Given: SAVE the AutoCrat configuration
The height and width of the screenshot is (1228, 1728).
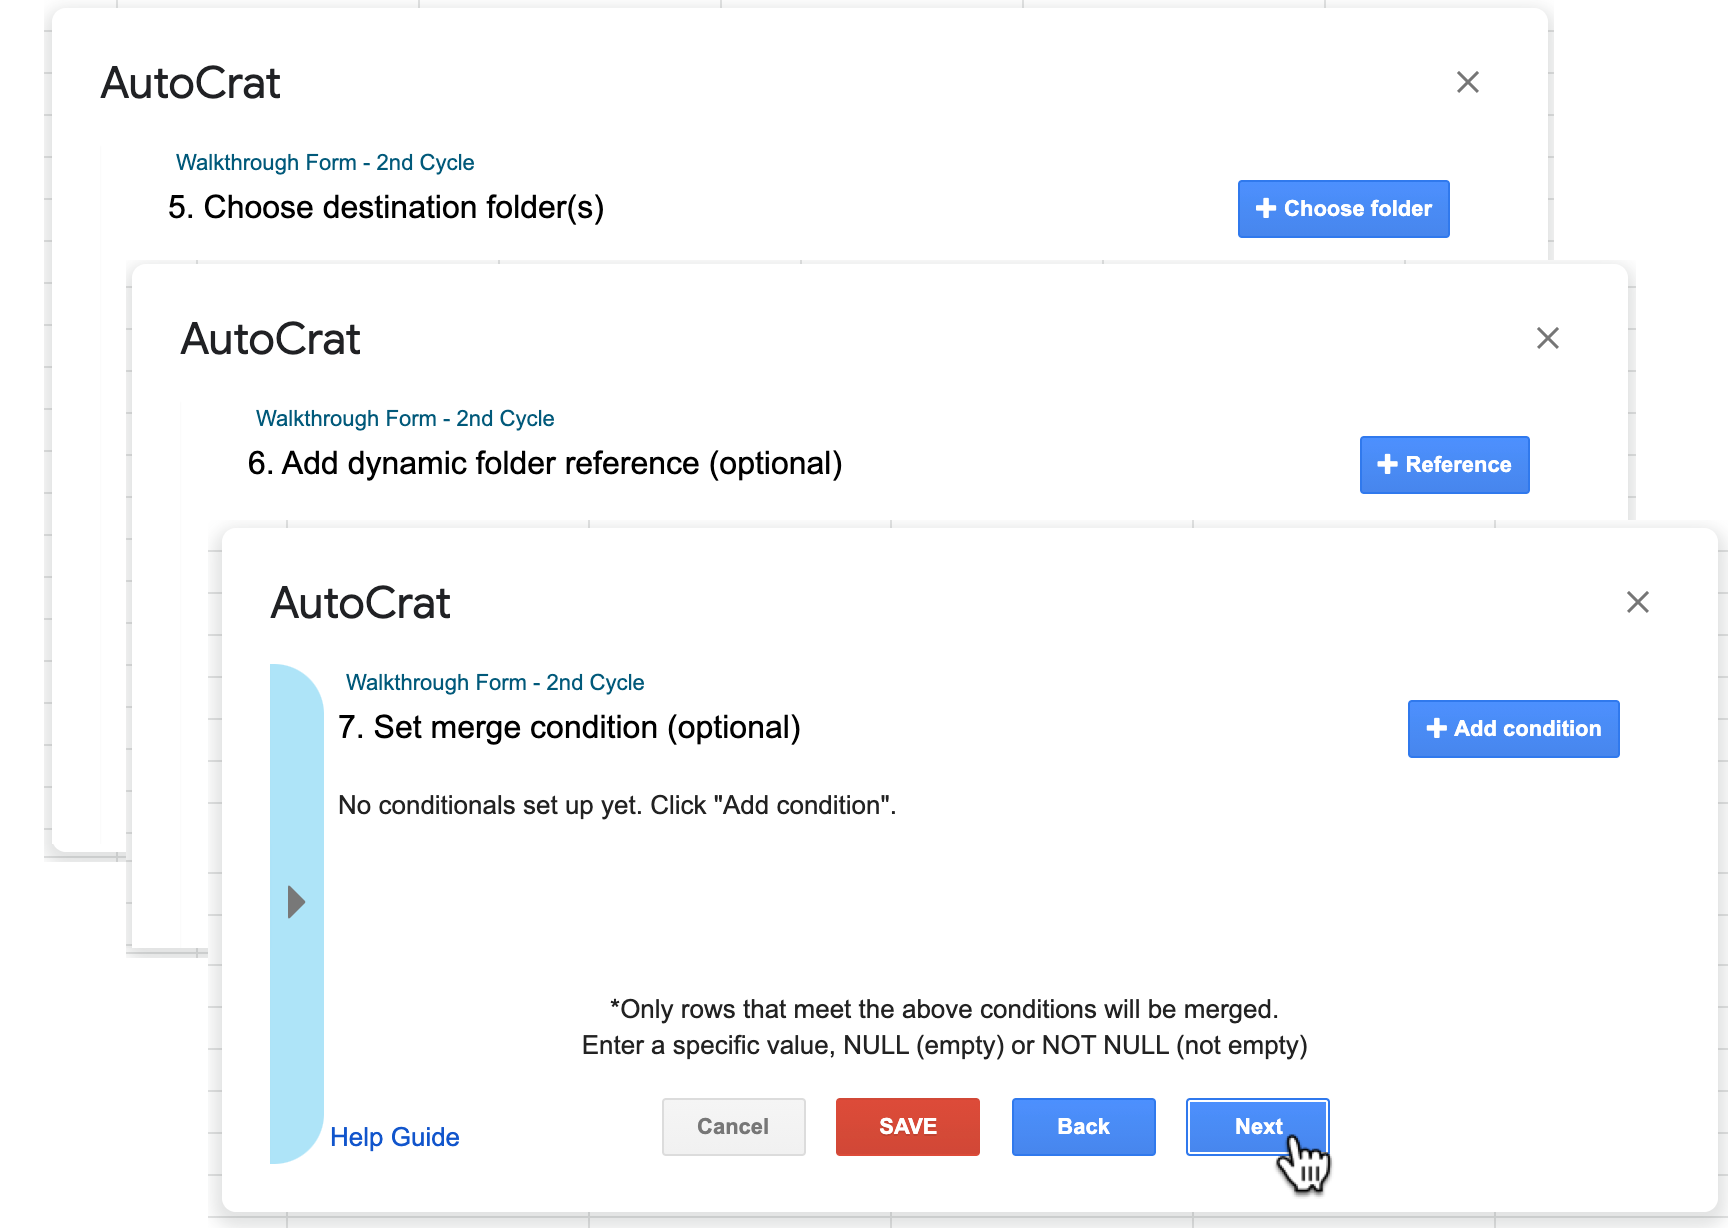Looking at the screenshot, I should (x=907, y=1127).
